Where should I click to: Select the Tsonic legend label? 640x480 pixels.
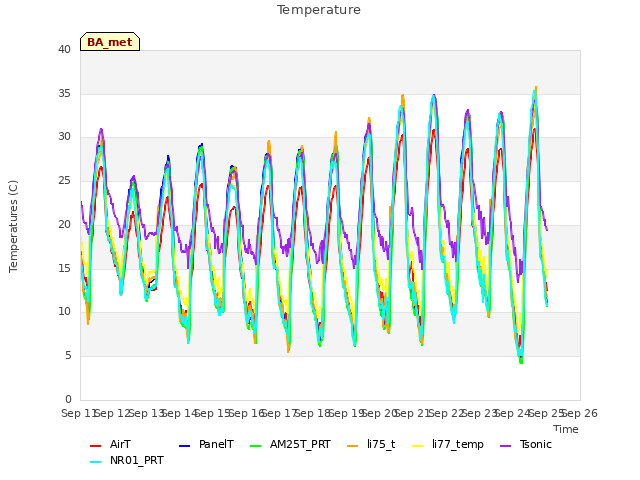[536, 444]
